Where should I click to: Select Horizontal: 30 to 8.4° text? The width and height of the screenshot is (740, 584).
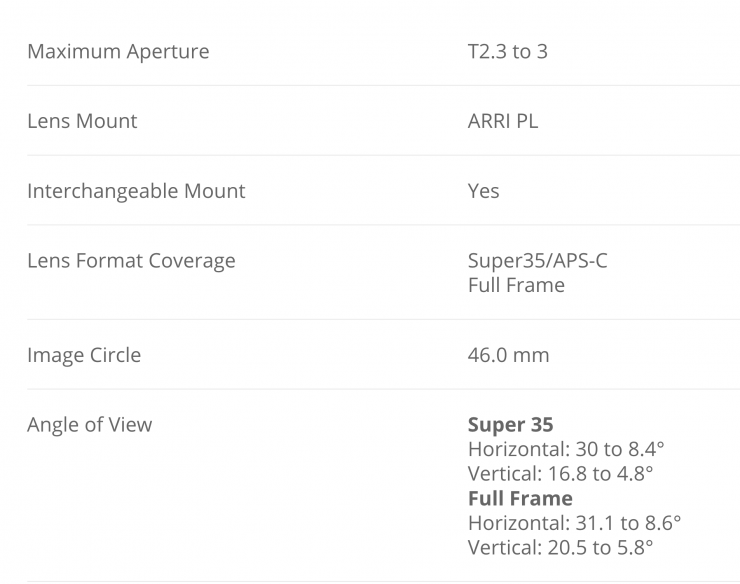(x=560, y=449)
